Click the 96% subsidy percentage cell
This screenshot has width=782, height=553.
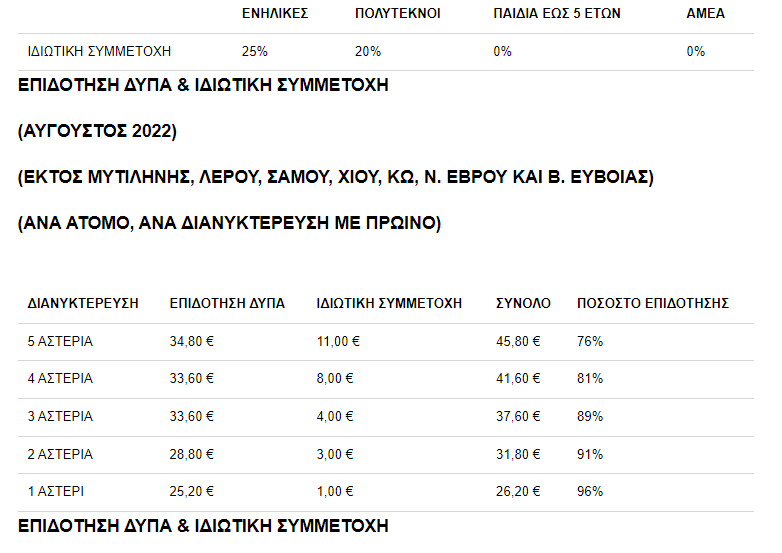(x=590, y=492)
